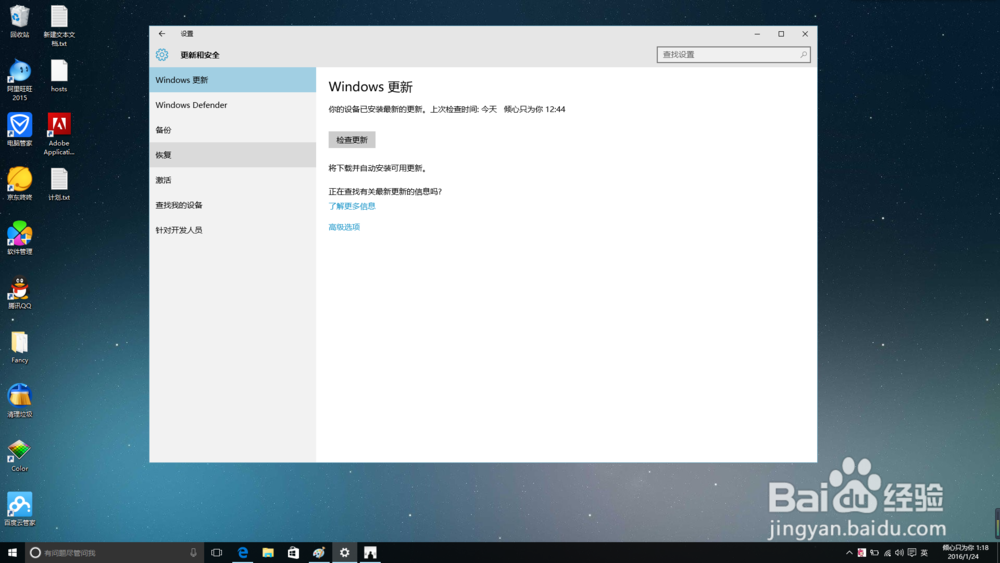Image resolution: width=1000 pixels, height=563 pixels.
Task: Open the taskbar clock and date
Action: pos(964,552)
